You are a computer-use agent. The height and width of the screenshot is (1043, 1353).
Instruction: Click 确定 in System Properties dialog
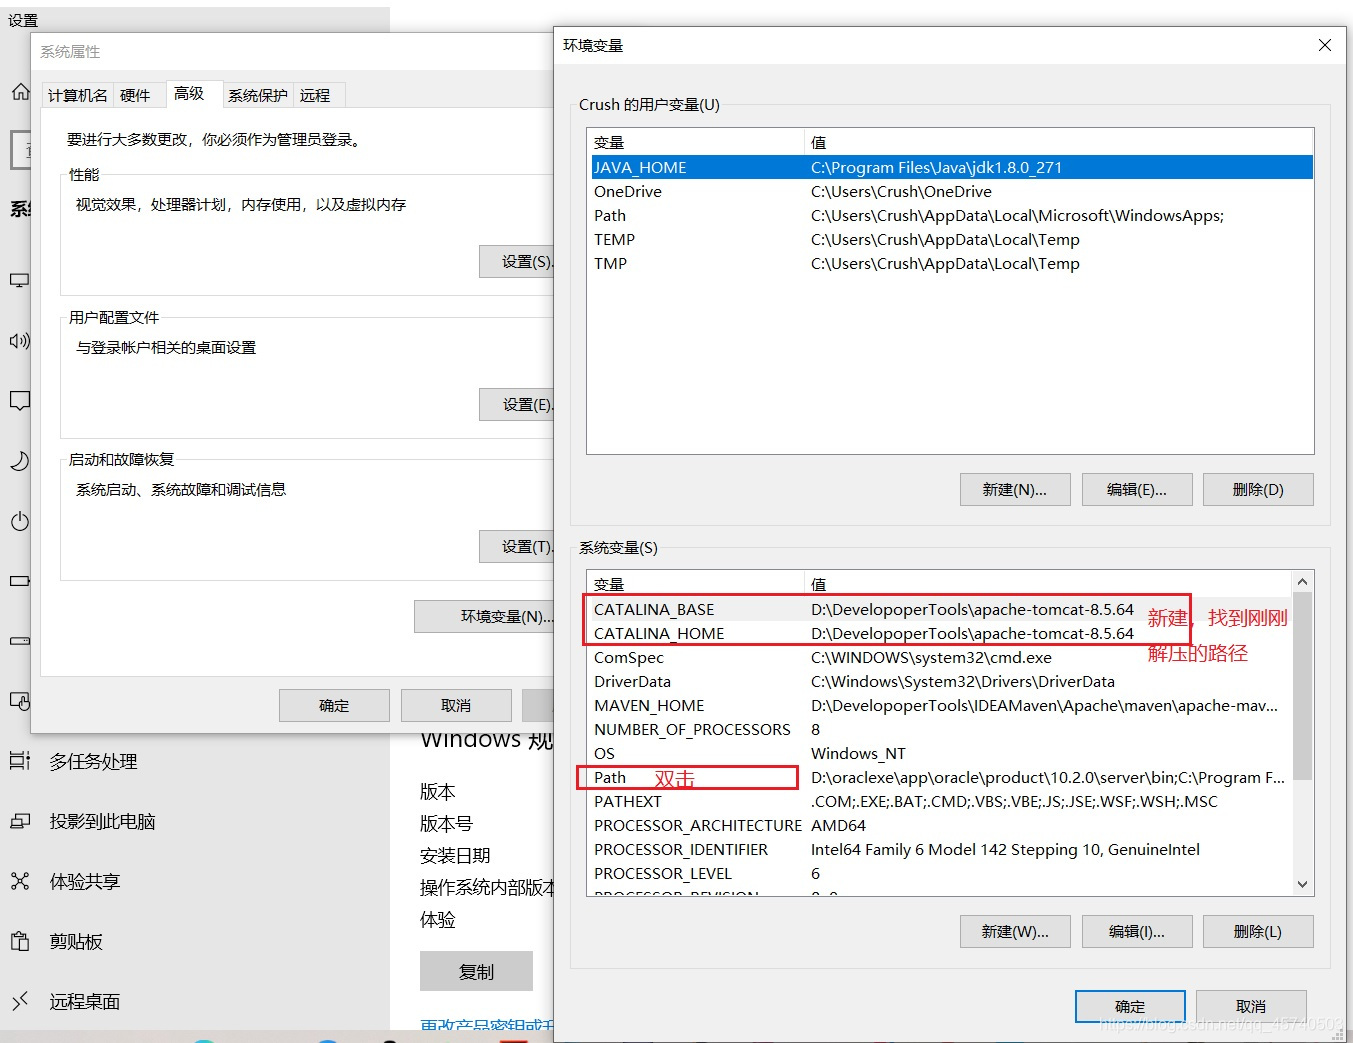(x=334, y=706)
